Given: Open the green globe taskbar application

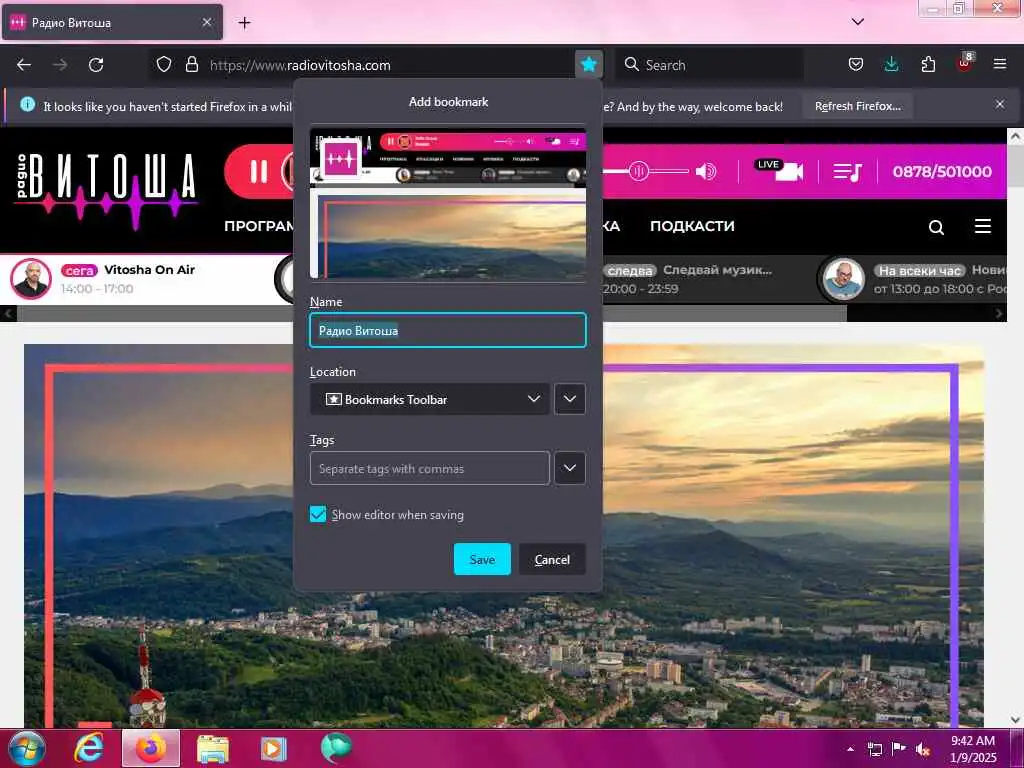Looking at the screenshot, I should tap(336, 748).
